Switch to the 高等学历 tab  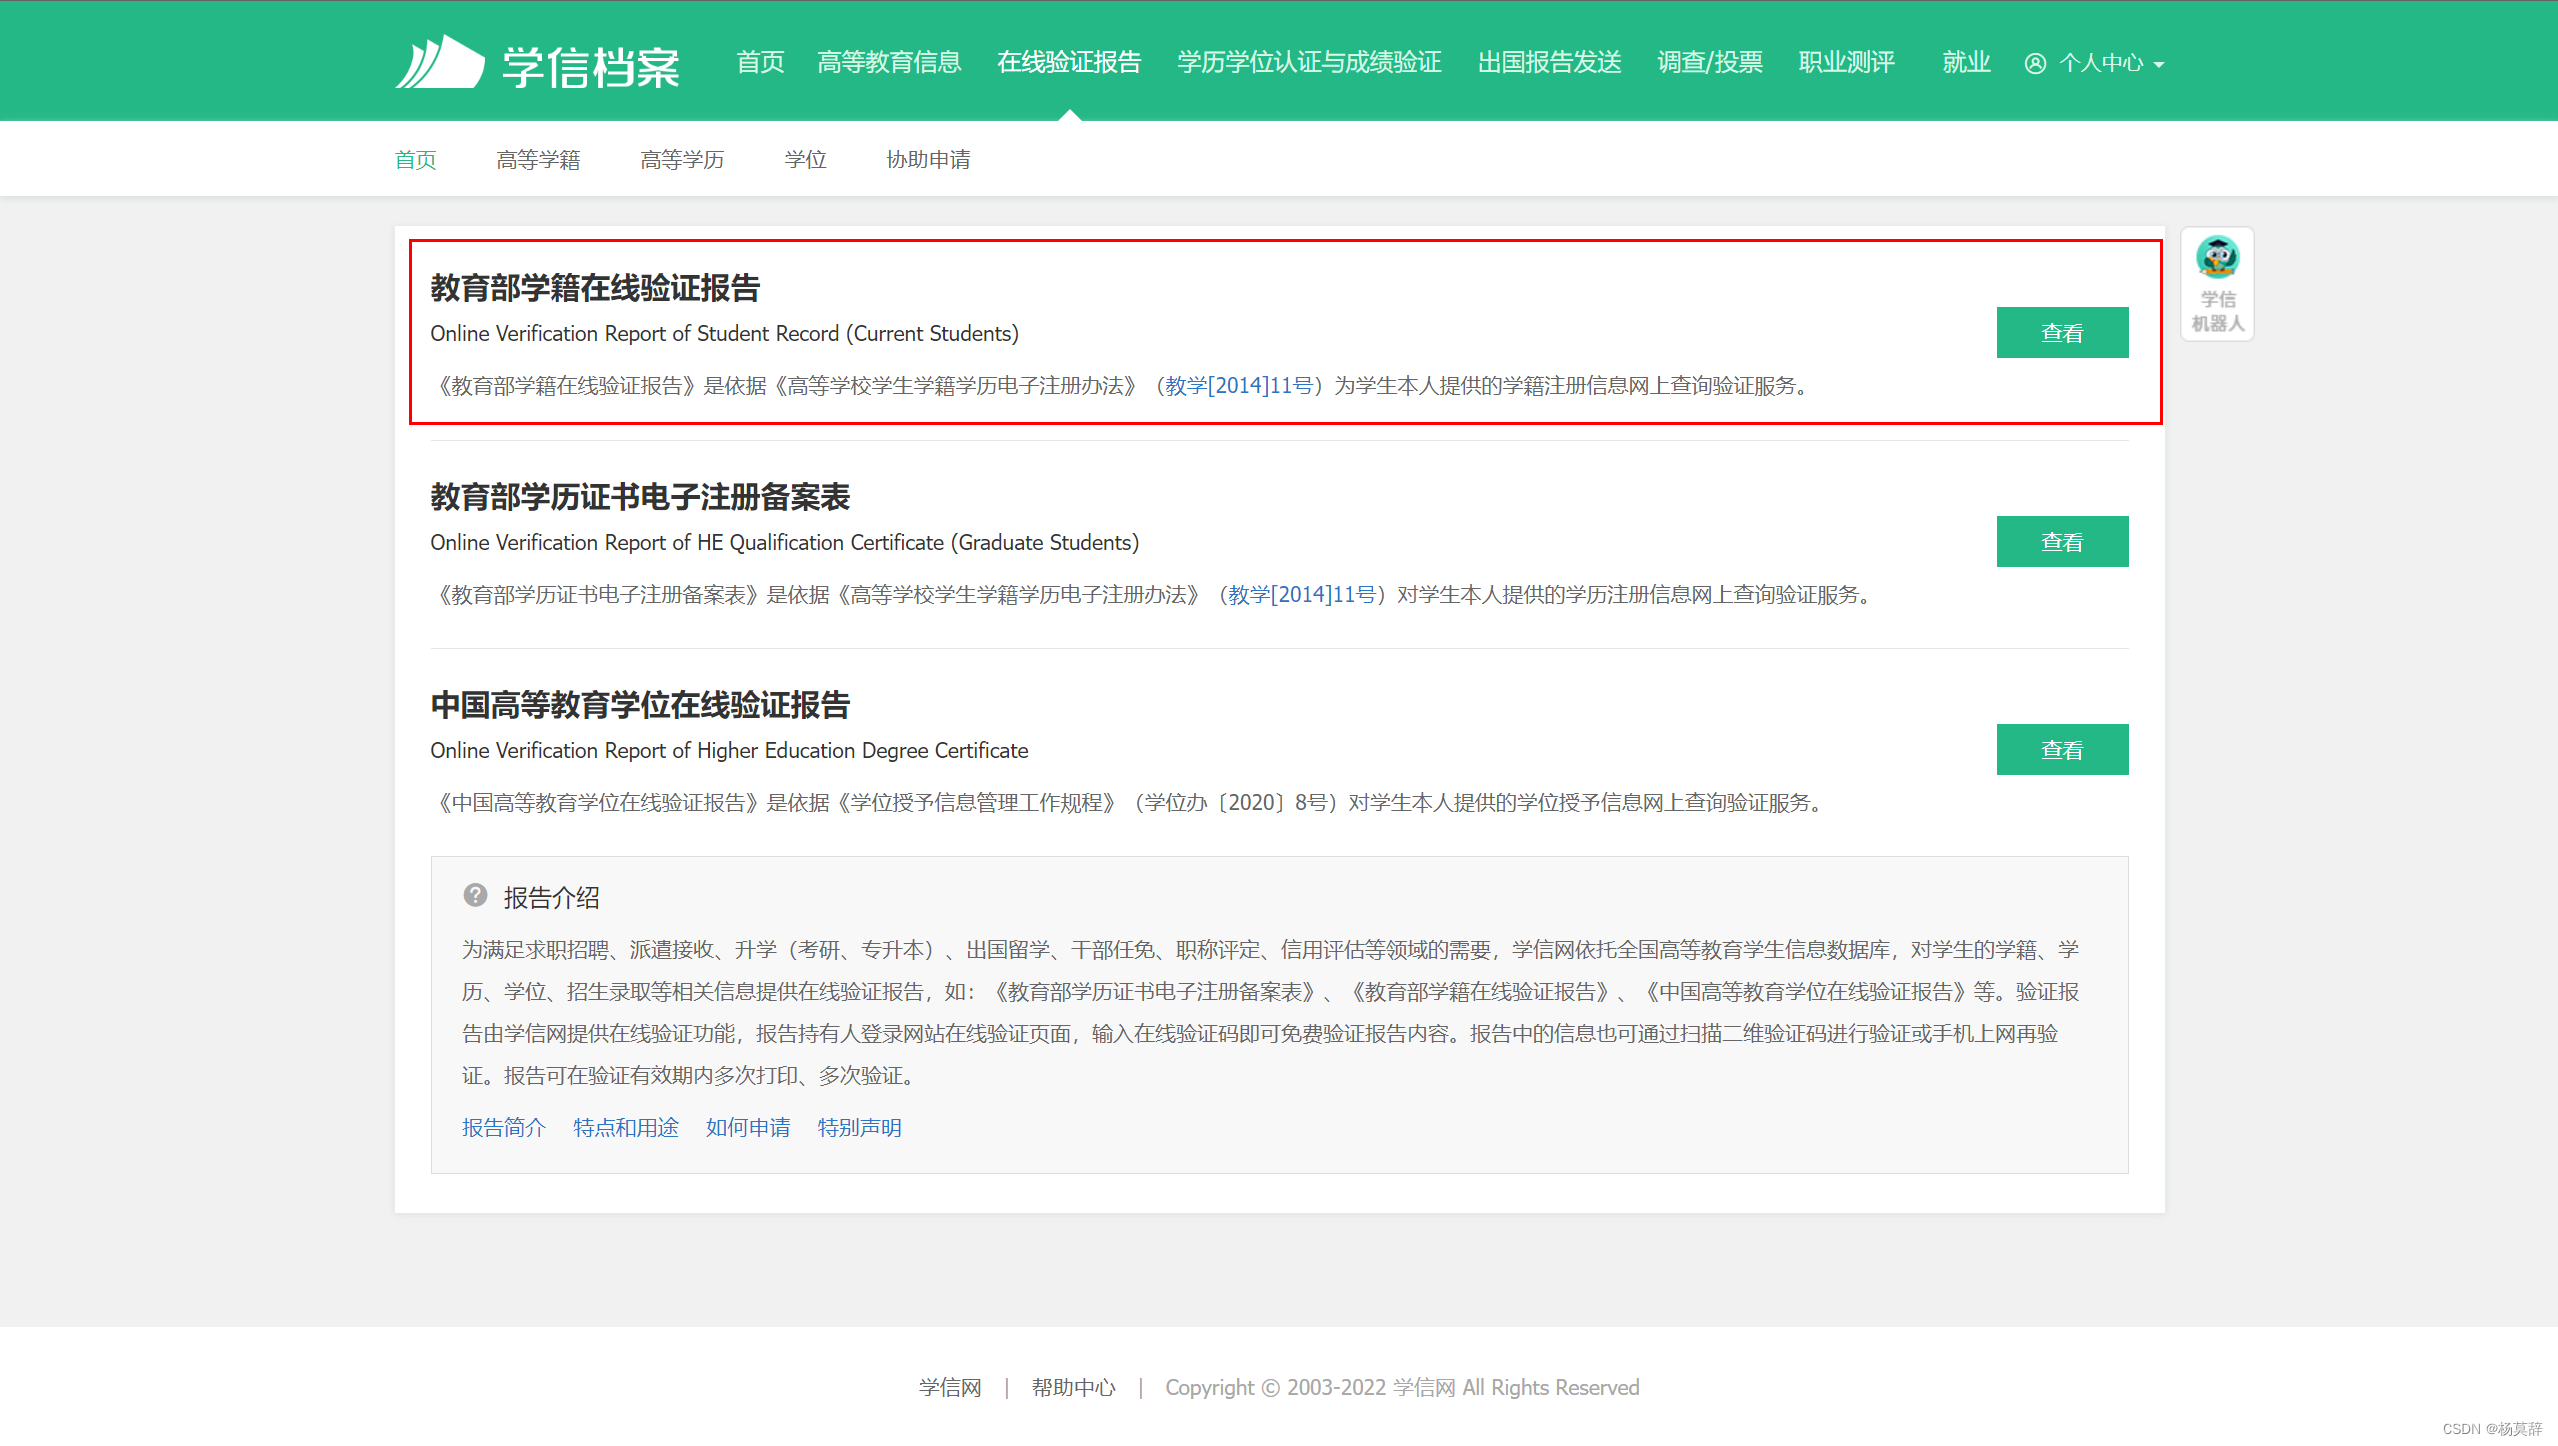[x=682, y=160]
